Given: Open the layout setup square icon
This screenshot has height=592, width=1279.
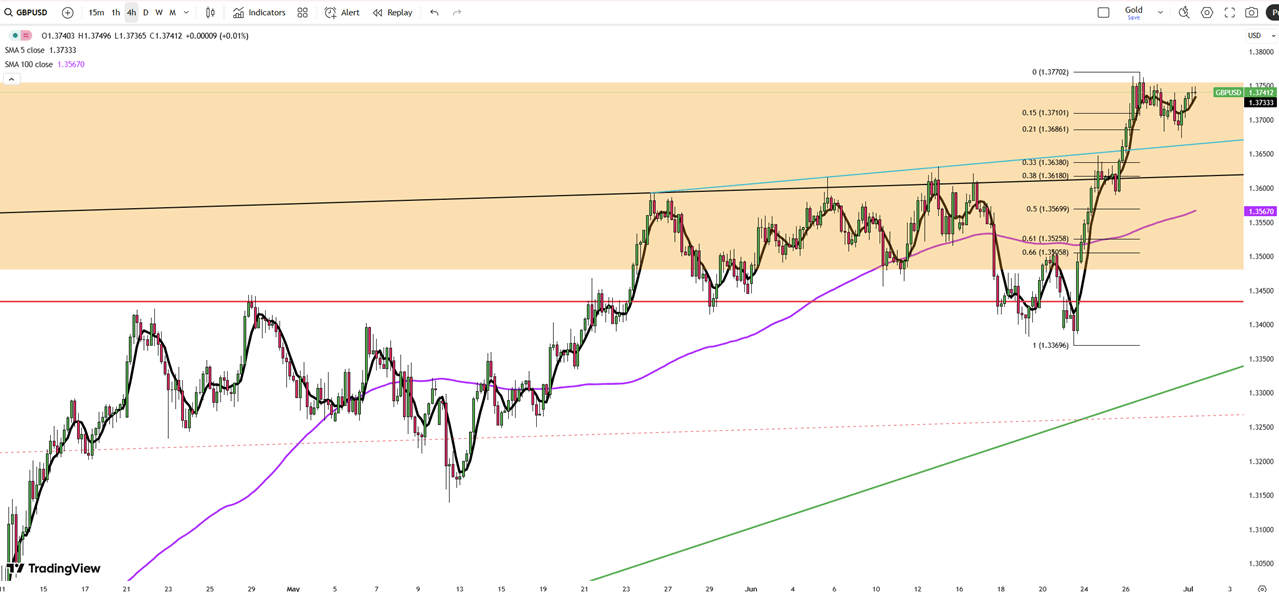Looking at the screenshot, I should [1103, 13].
